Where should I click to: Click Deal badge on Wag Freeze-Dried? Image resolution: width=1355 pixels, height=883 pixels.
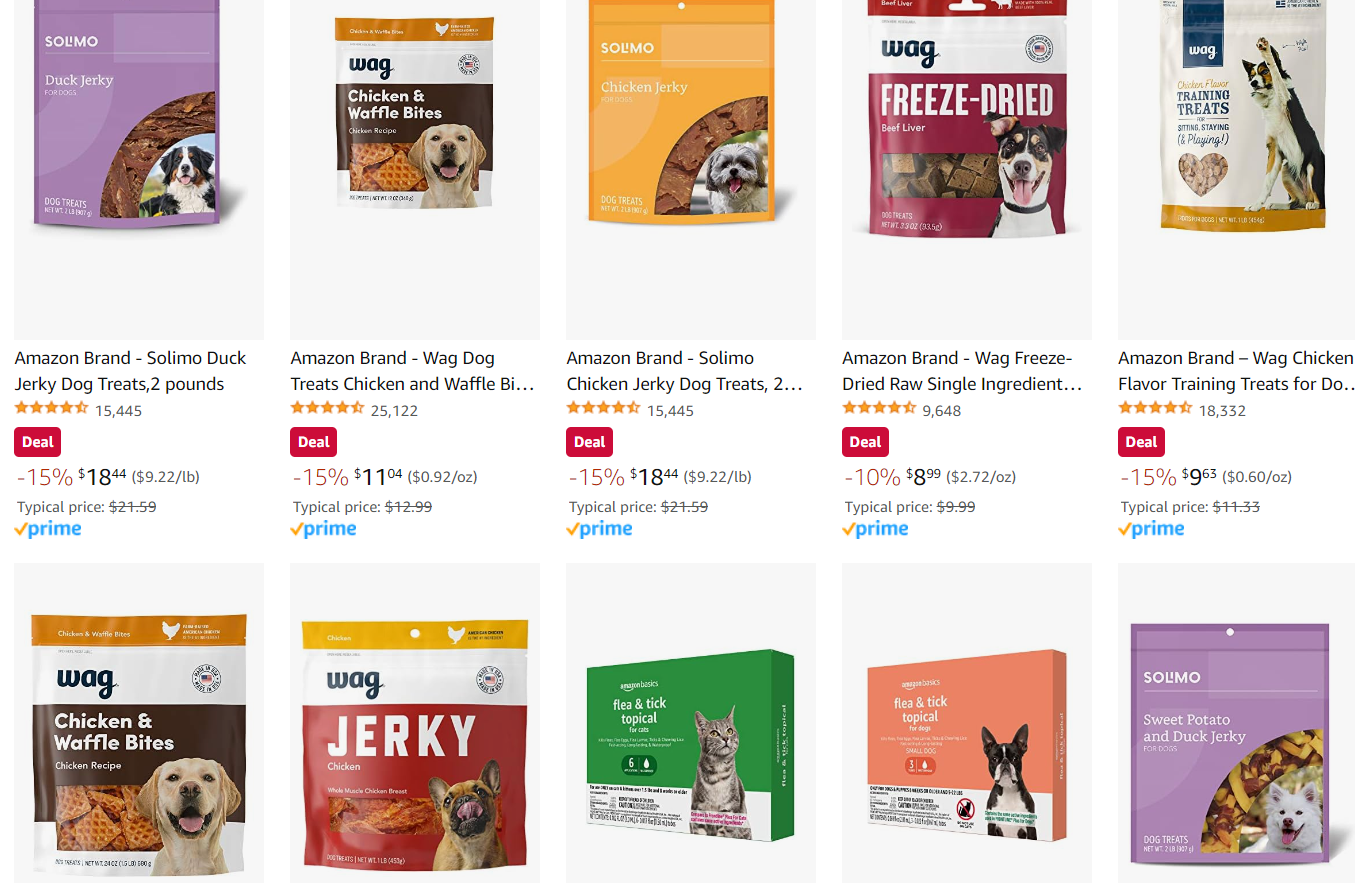coord(865,442)
